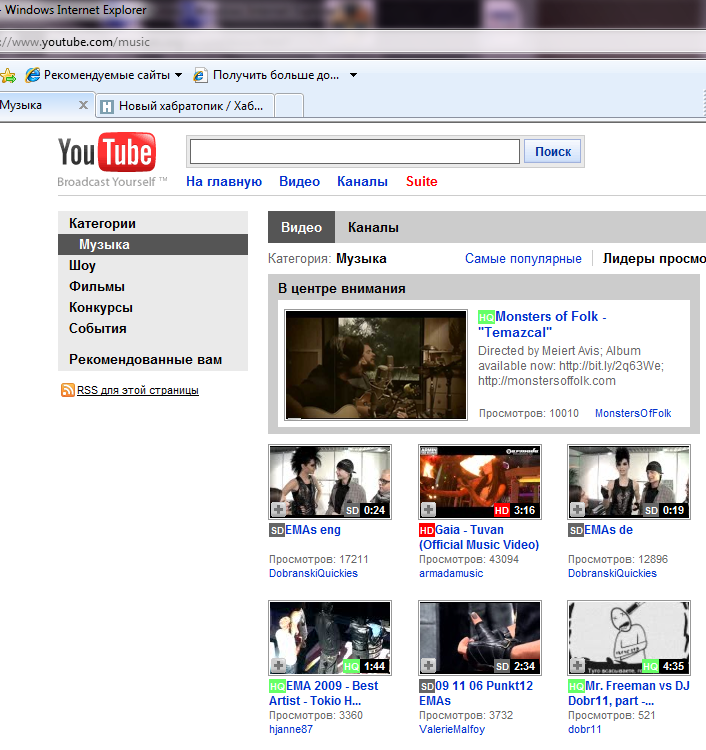
Task: Open 09 11 06 Punkt12 EMAs title link
Action: (x=476, y=693)
